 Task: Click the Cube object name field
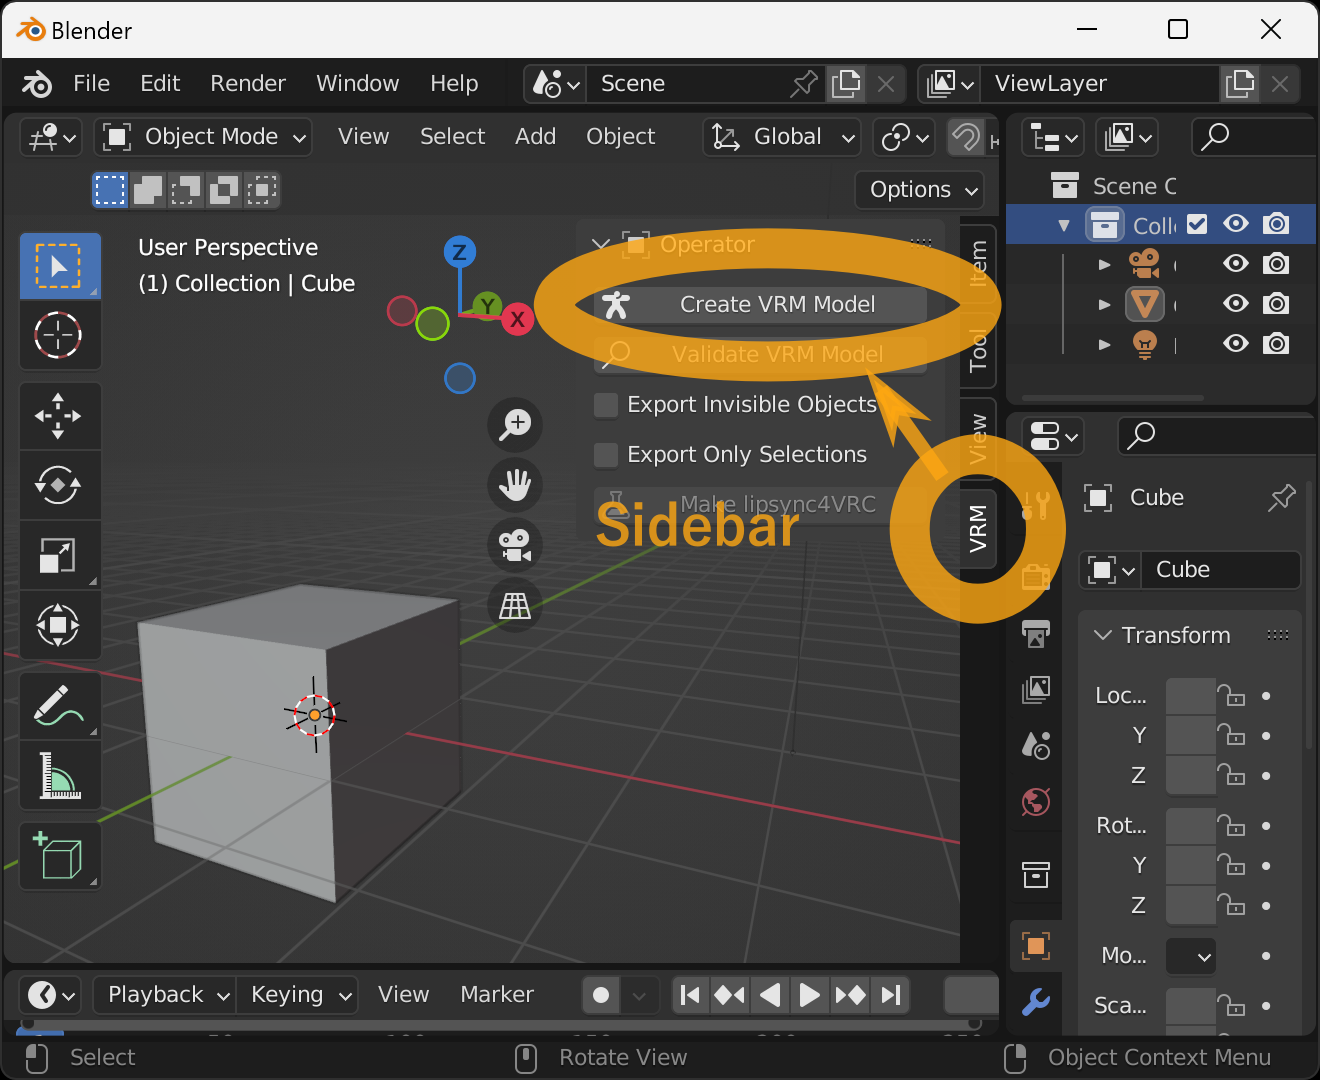[x=1221, y=570]
